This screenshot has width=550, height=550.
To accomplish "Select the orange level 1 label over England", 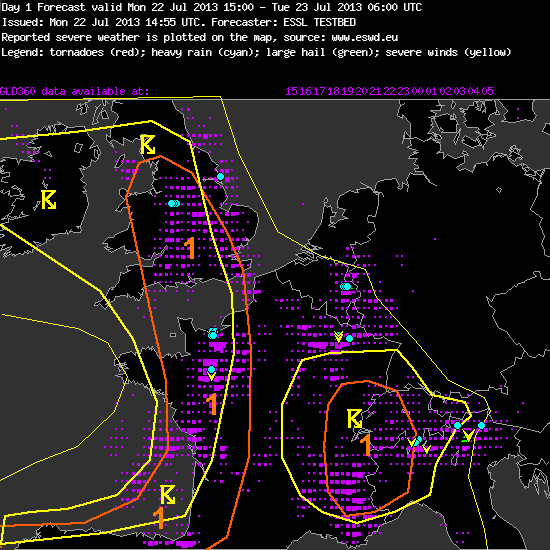I will pyautogui.click(x=190, y=248).
